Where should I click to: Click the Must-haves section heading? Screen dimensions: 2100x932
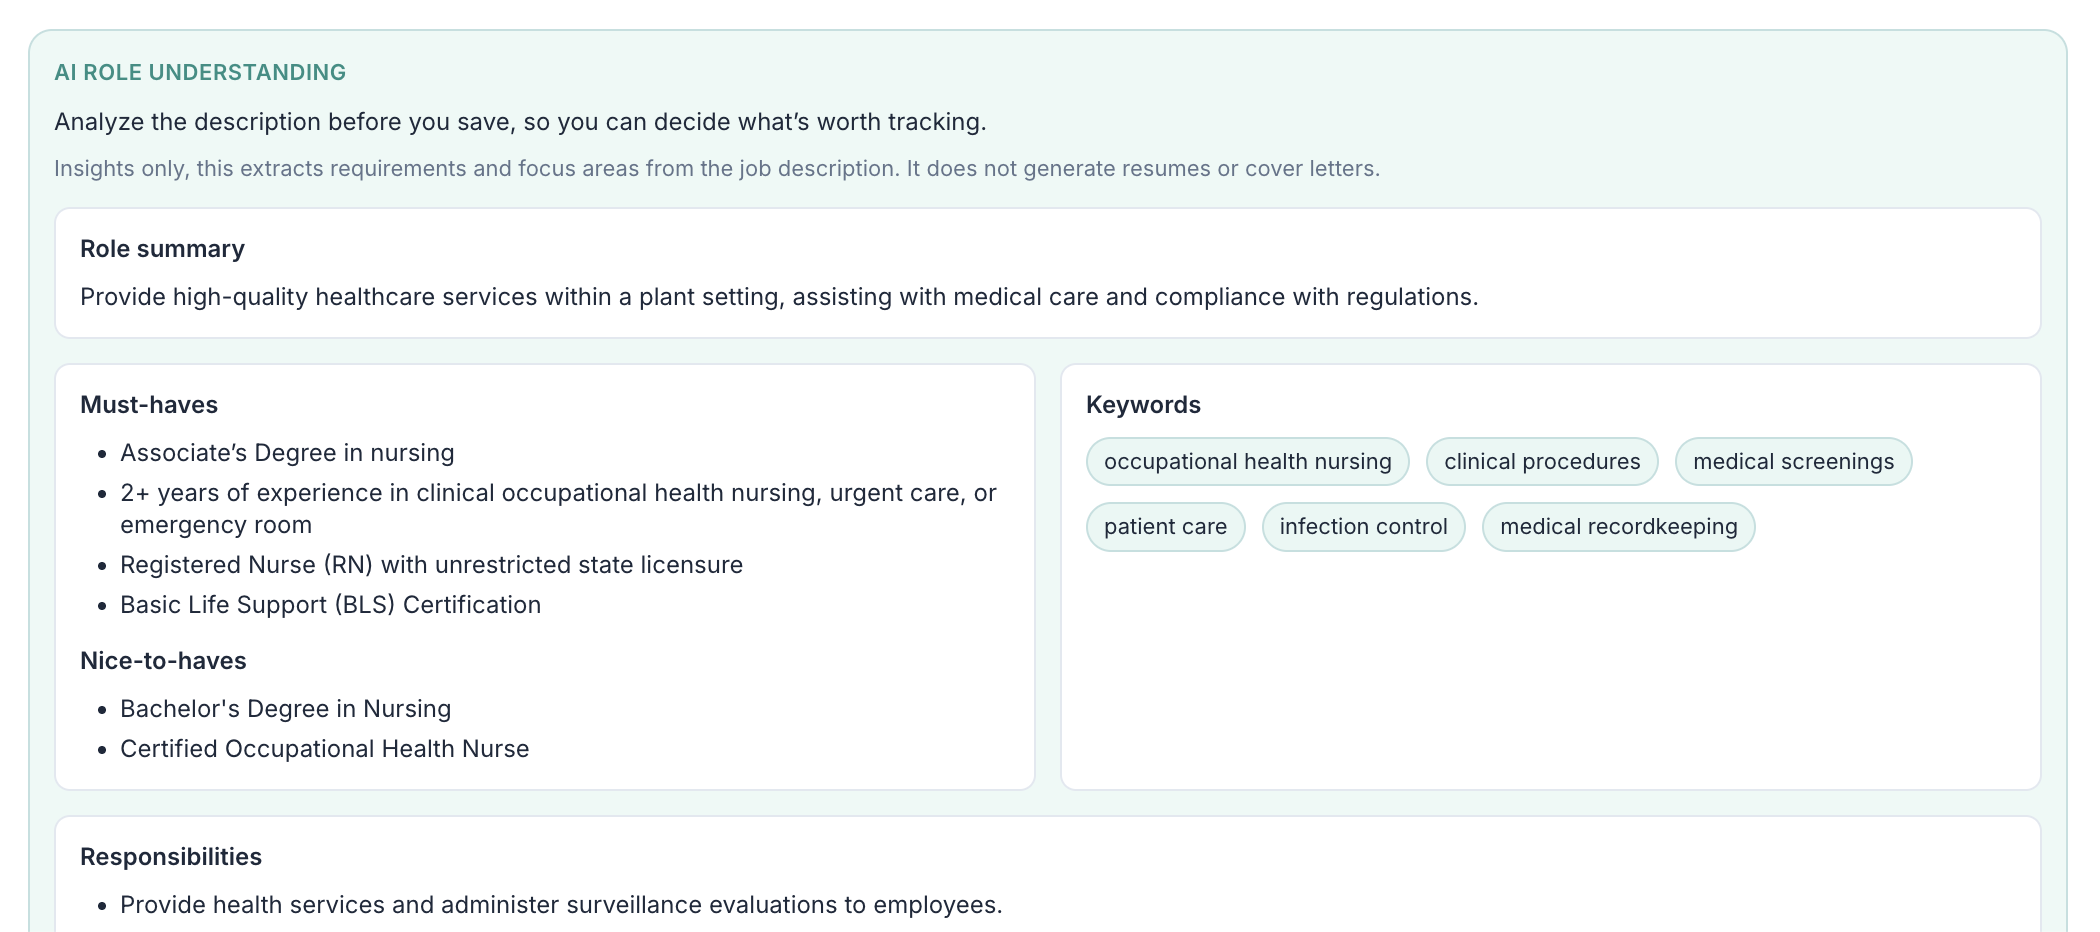coord(148,405)
